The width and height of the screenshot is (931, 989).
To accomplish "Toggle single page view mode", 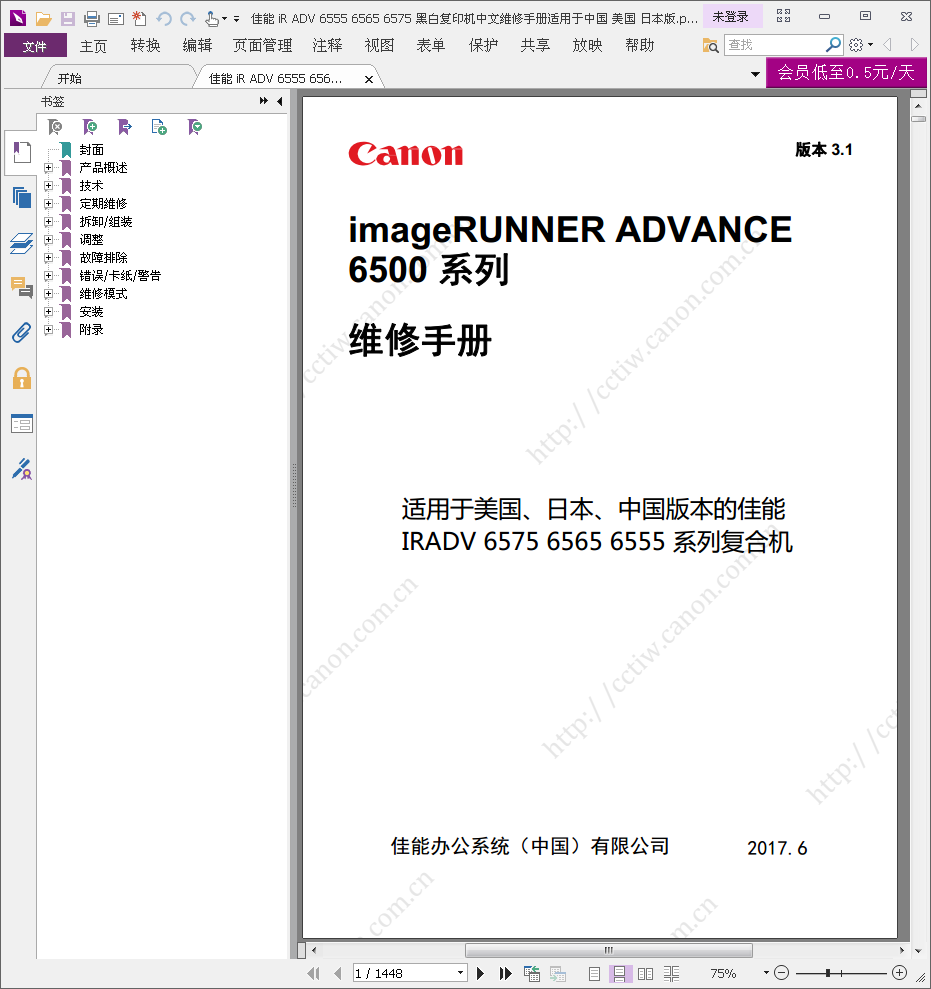I will coord(594,974).
